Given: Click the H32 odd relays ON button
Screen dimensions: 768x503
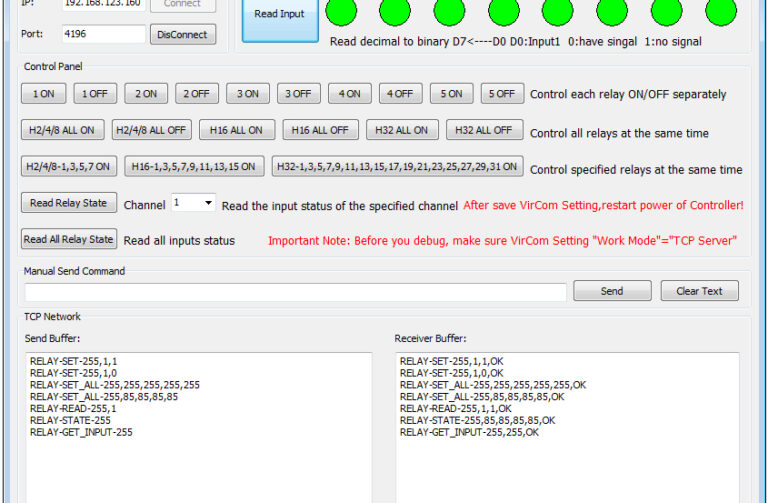Looking at the screenshot, I should tap(398, 166).
